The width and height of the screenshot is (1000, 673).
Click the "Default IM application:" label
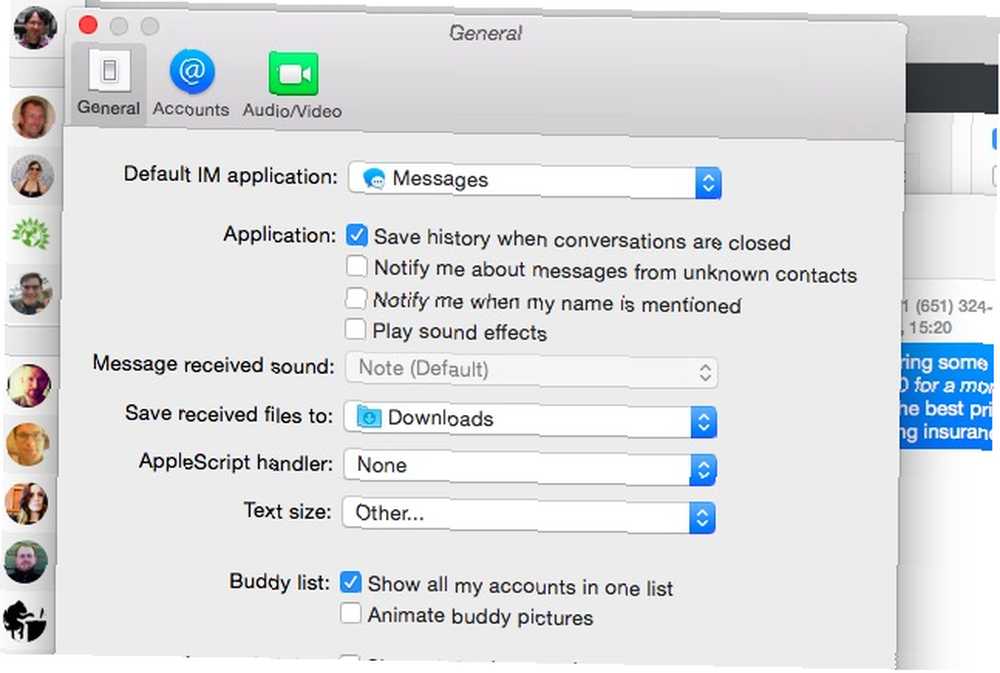pos(230,175)
